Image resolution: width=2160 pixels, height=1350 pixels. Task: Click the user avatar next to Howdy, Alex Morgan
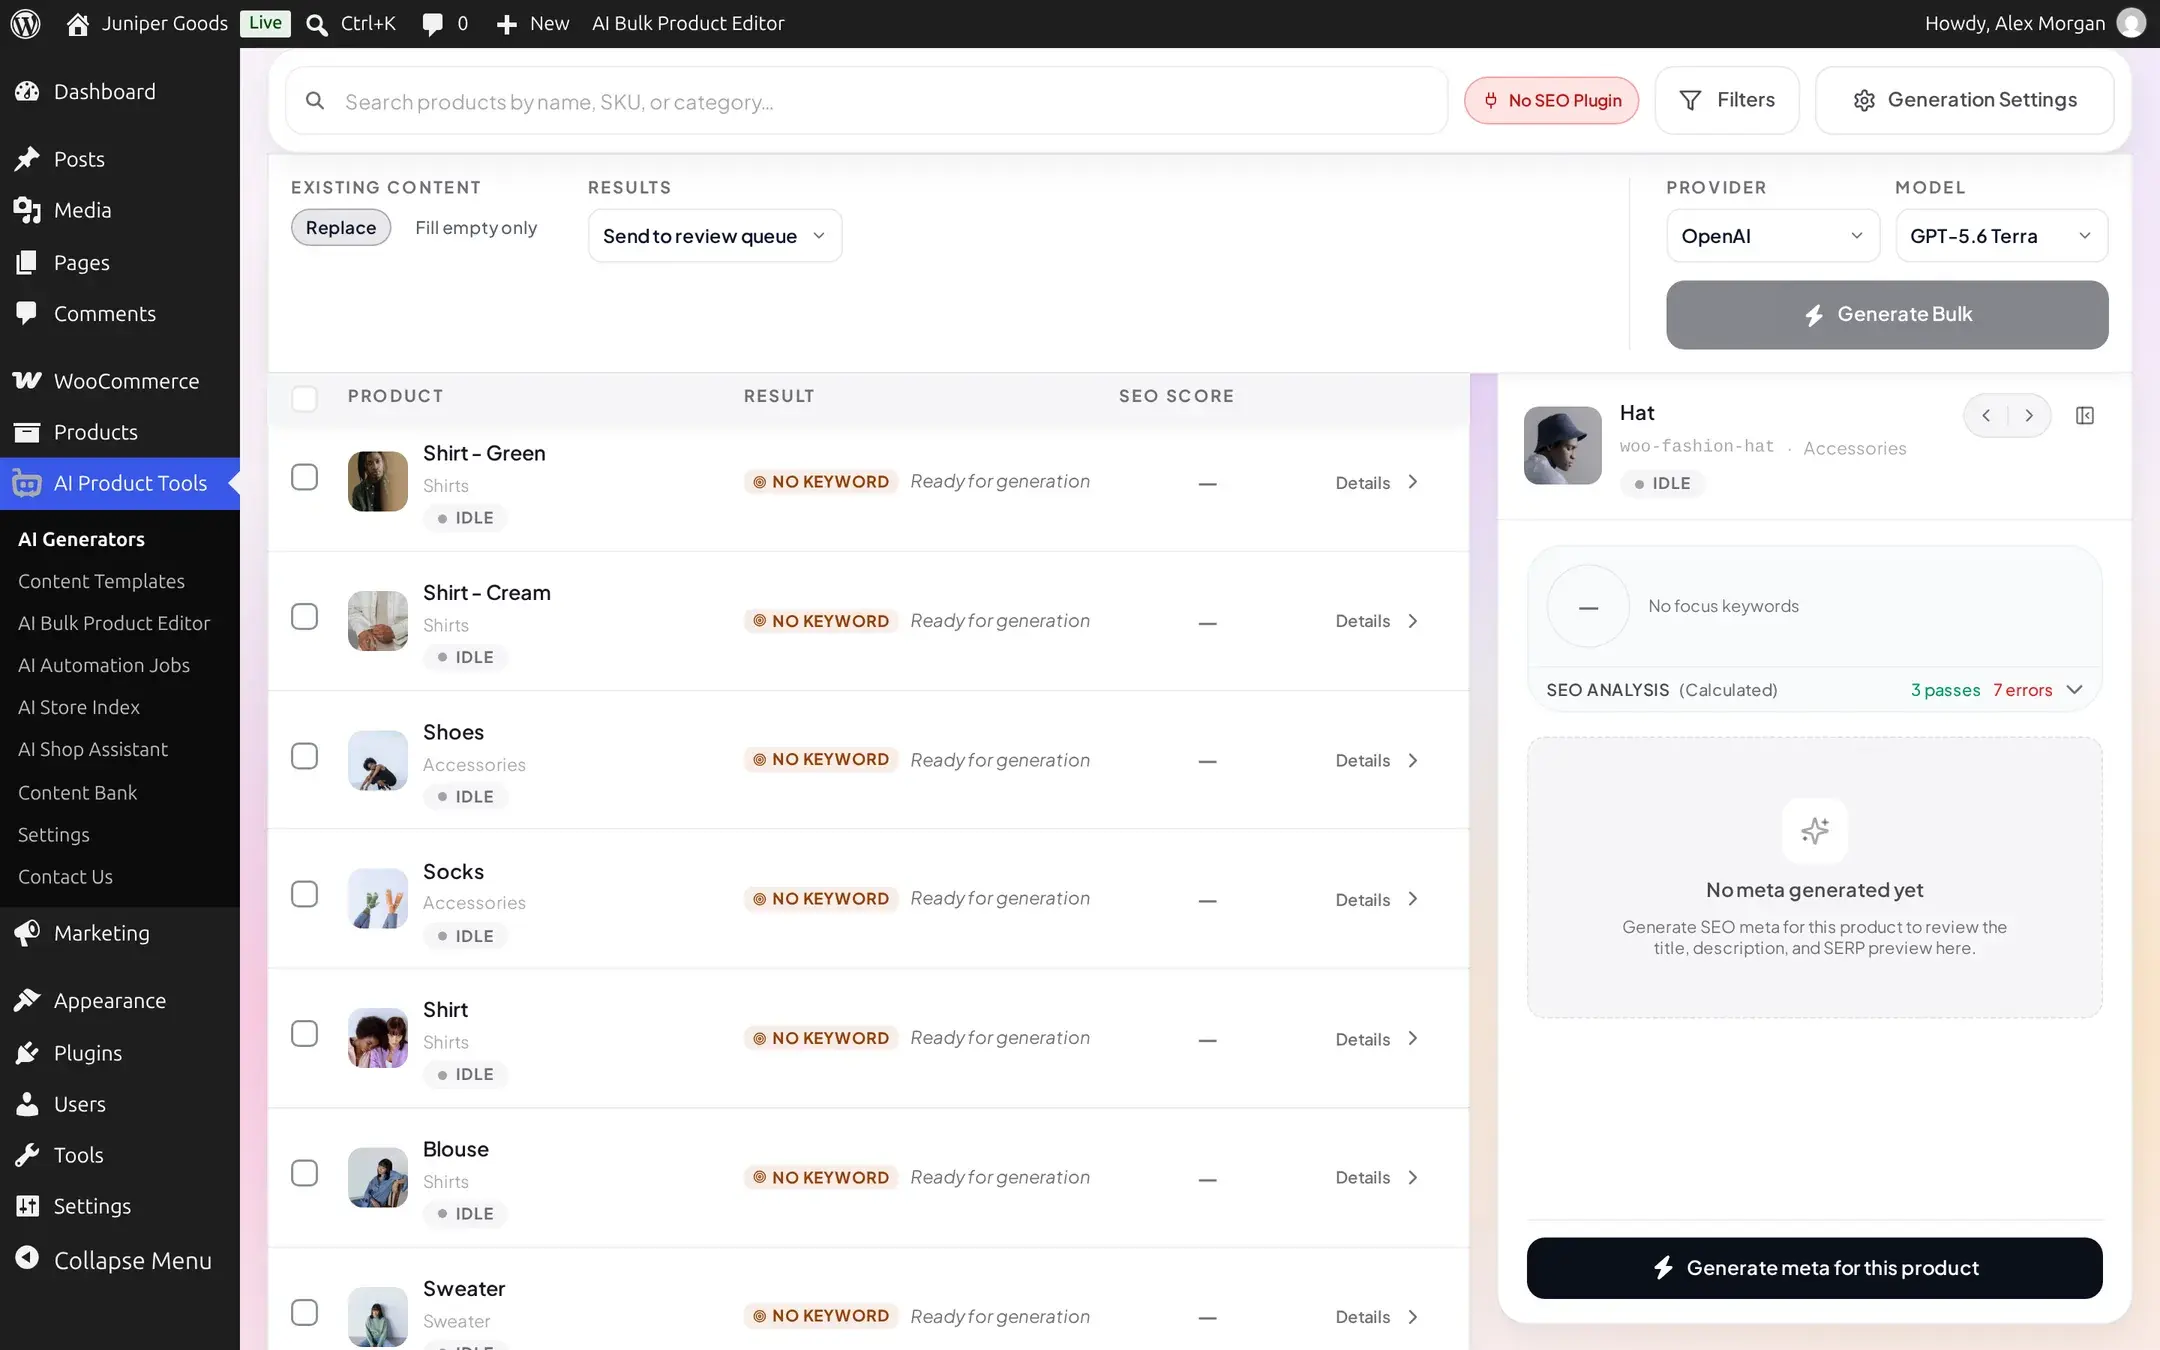point(2131,23)
